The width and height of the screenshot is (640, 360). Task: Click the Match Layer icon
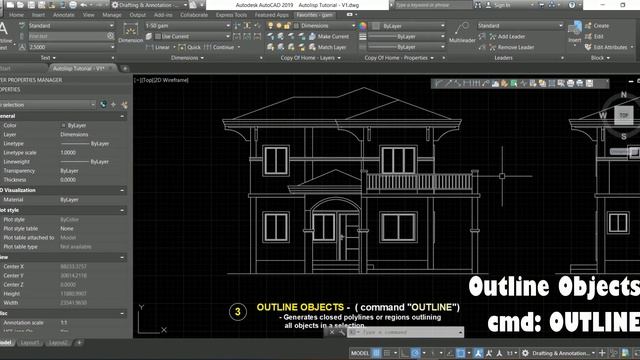point(312,47)
